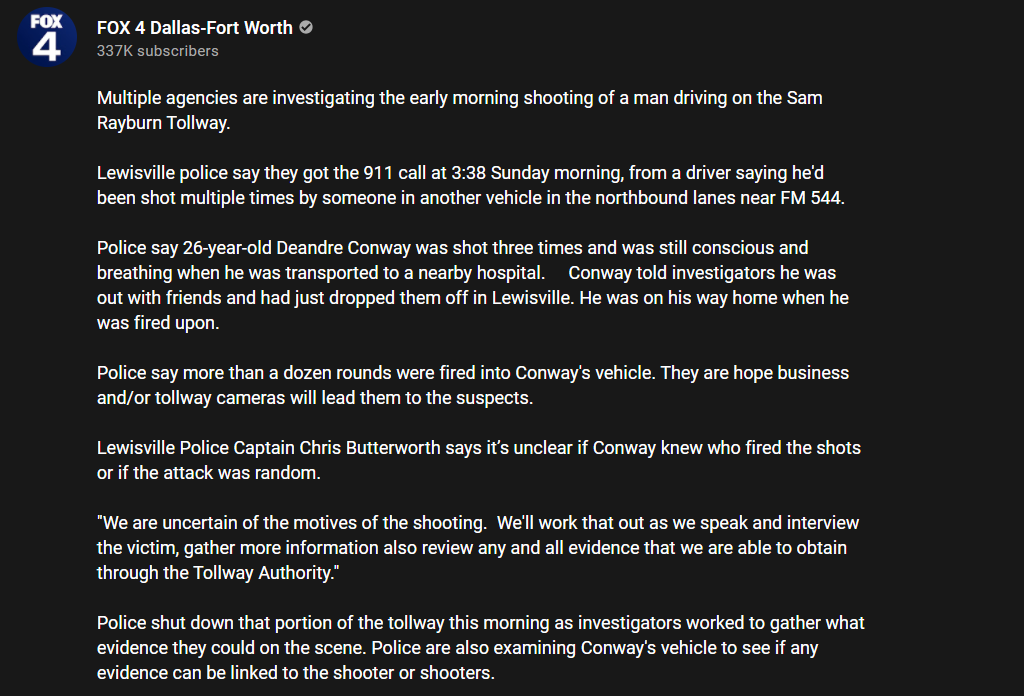The width and height of the screenshot is (1024, 696).
Task: Click the paragraph starting 'Police shut down'
Action: point(481,648)
